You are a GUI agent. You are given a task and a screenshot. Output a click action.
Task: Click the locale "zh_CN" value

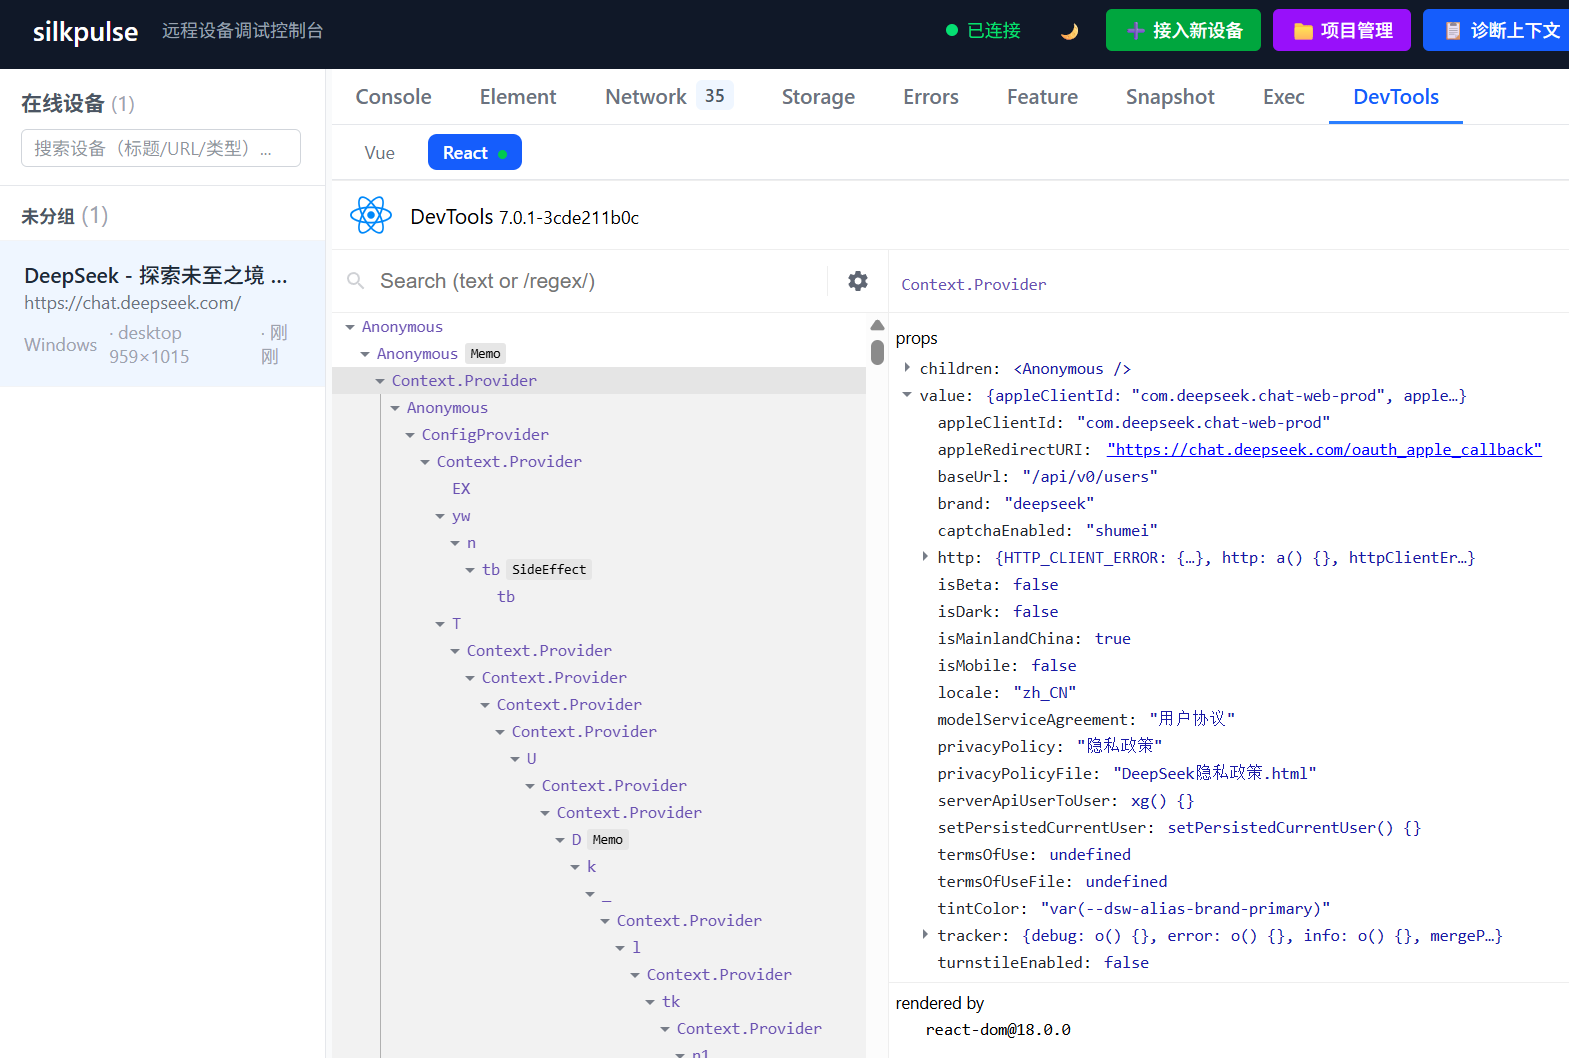pos(1044,693)
